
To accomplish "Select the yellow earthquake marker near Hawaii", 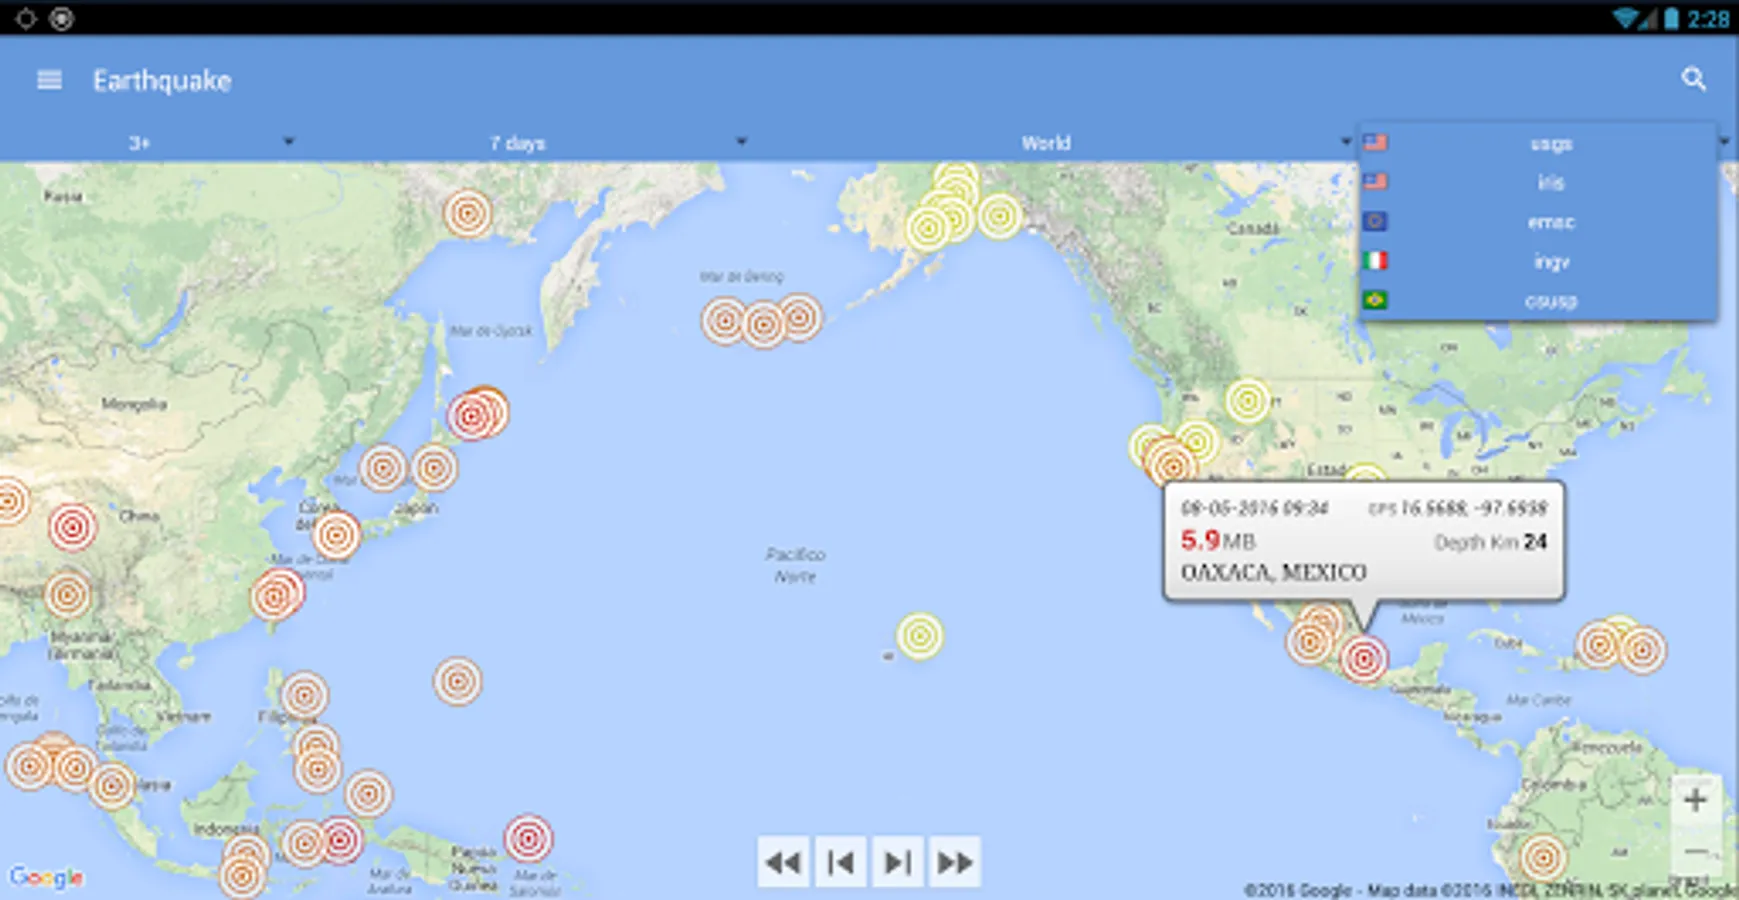I will pos(919,636).
